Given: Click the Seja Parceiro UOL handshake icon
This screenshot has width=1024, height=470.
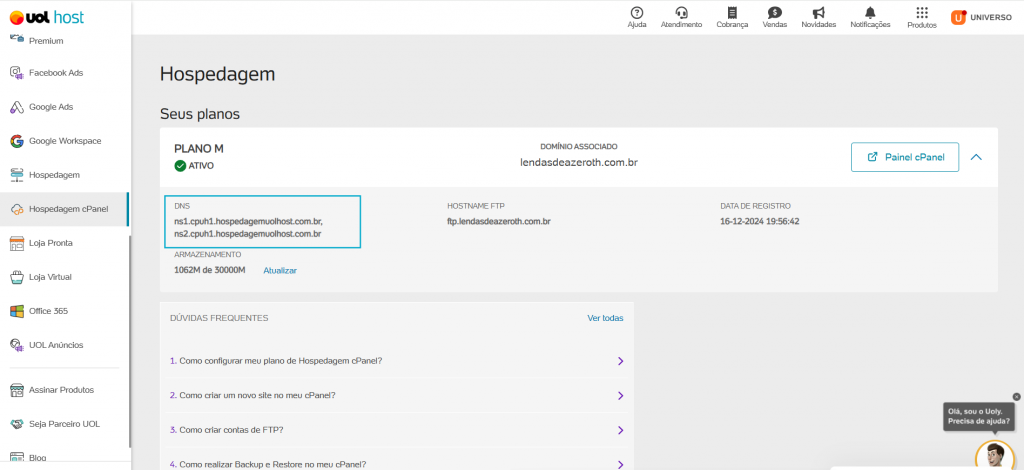Looking at the screenshot, I should [17, 424].
